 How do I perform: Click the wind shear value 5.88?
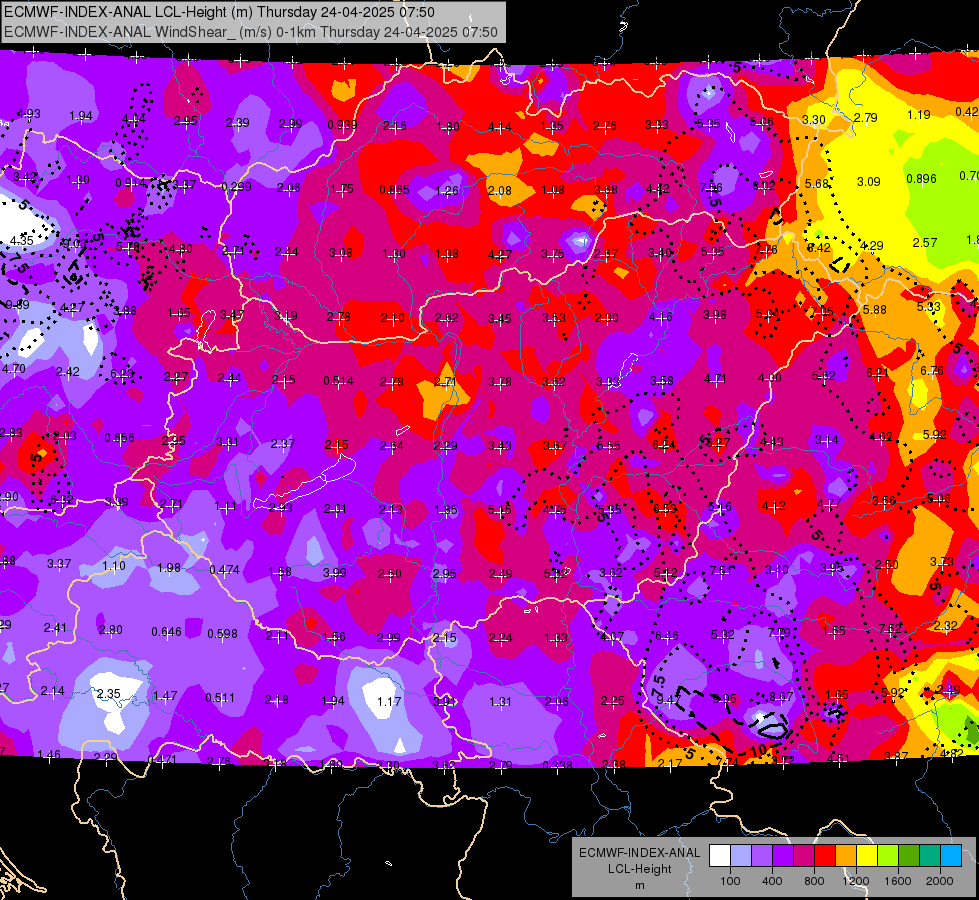click(875, 309)
